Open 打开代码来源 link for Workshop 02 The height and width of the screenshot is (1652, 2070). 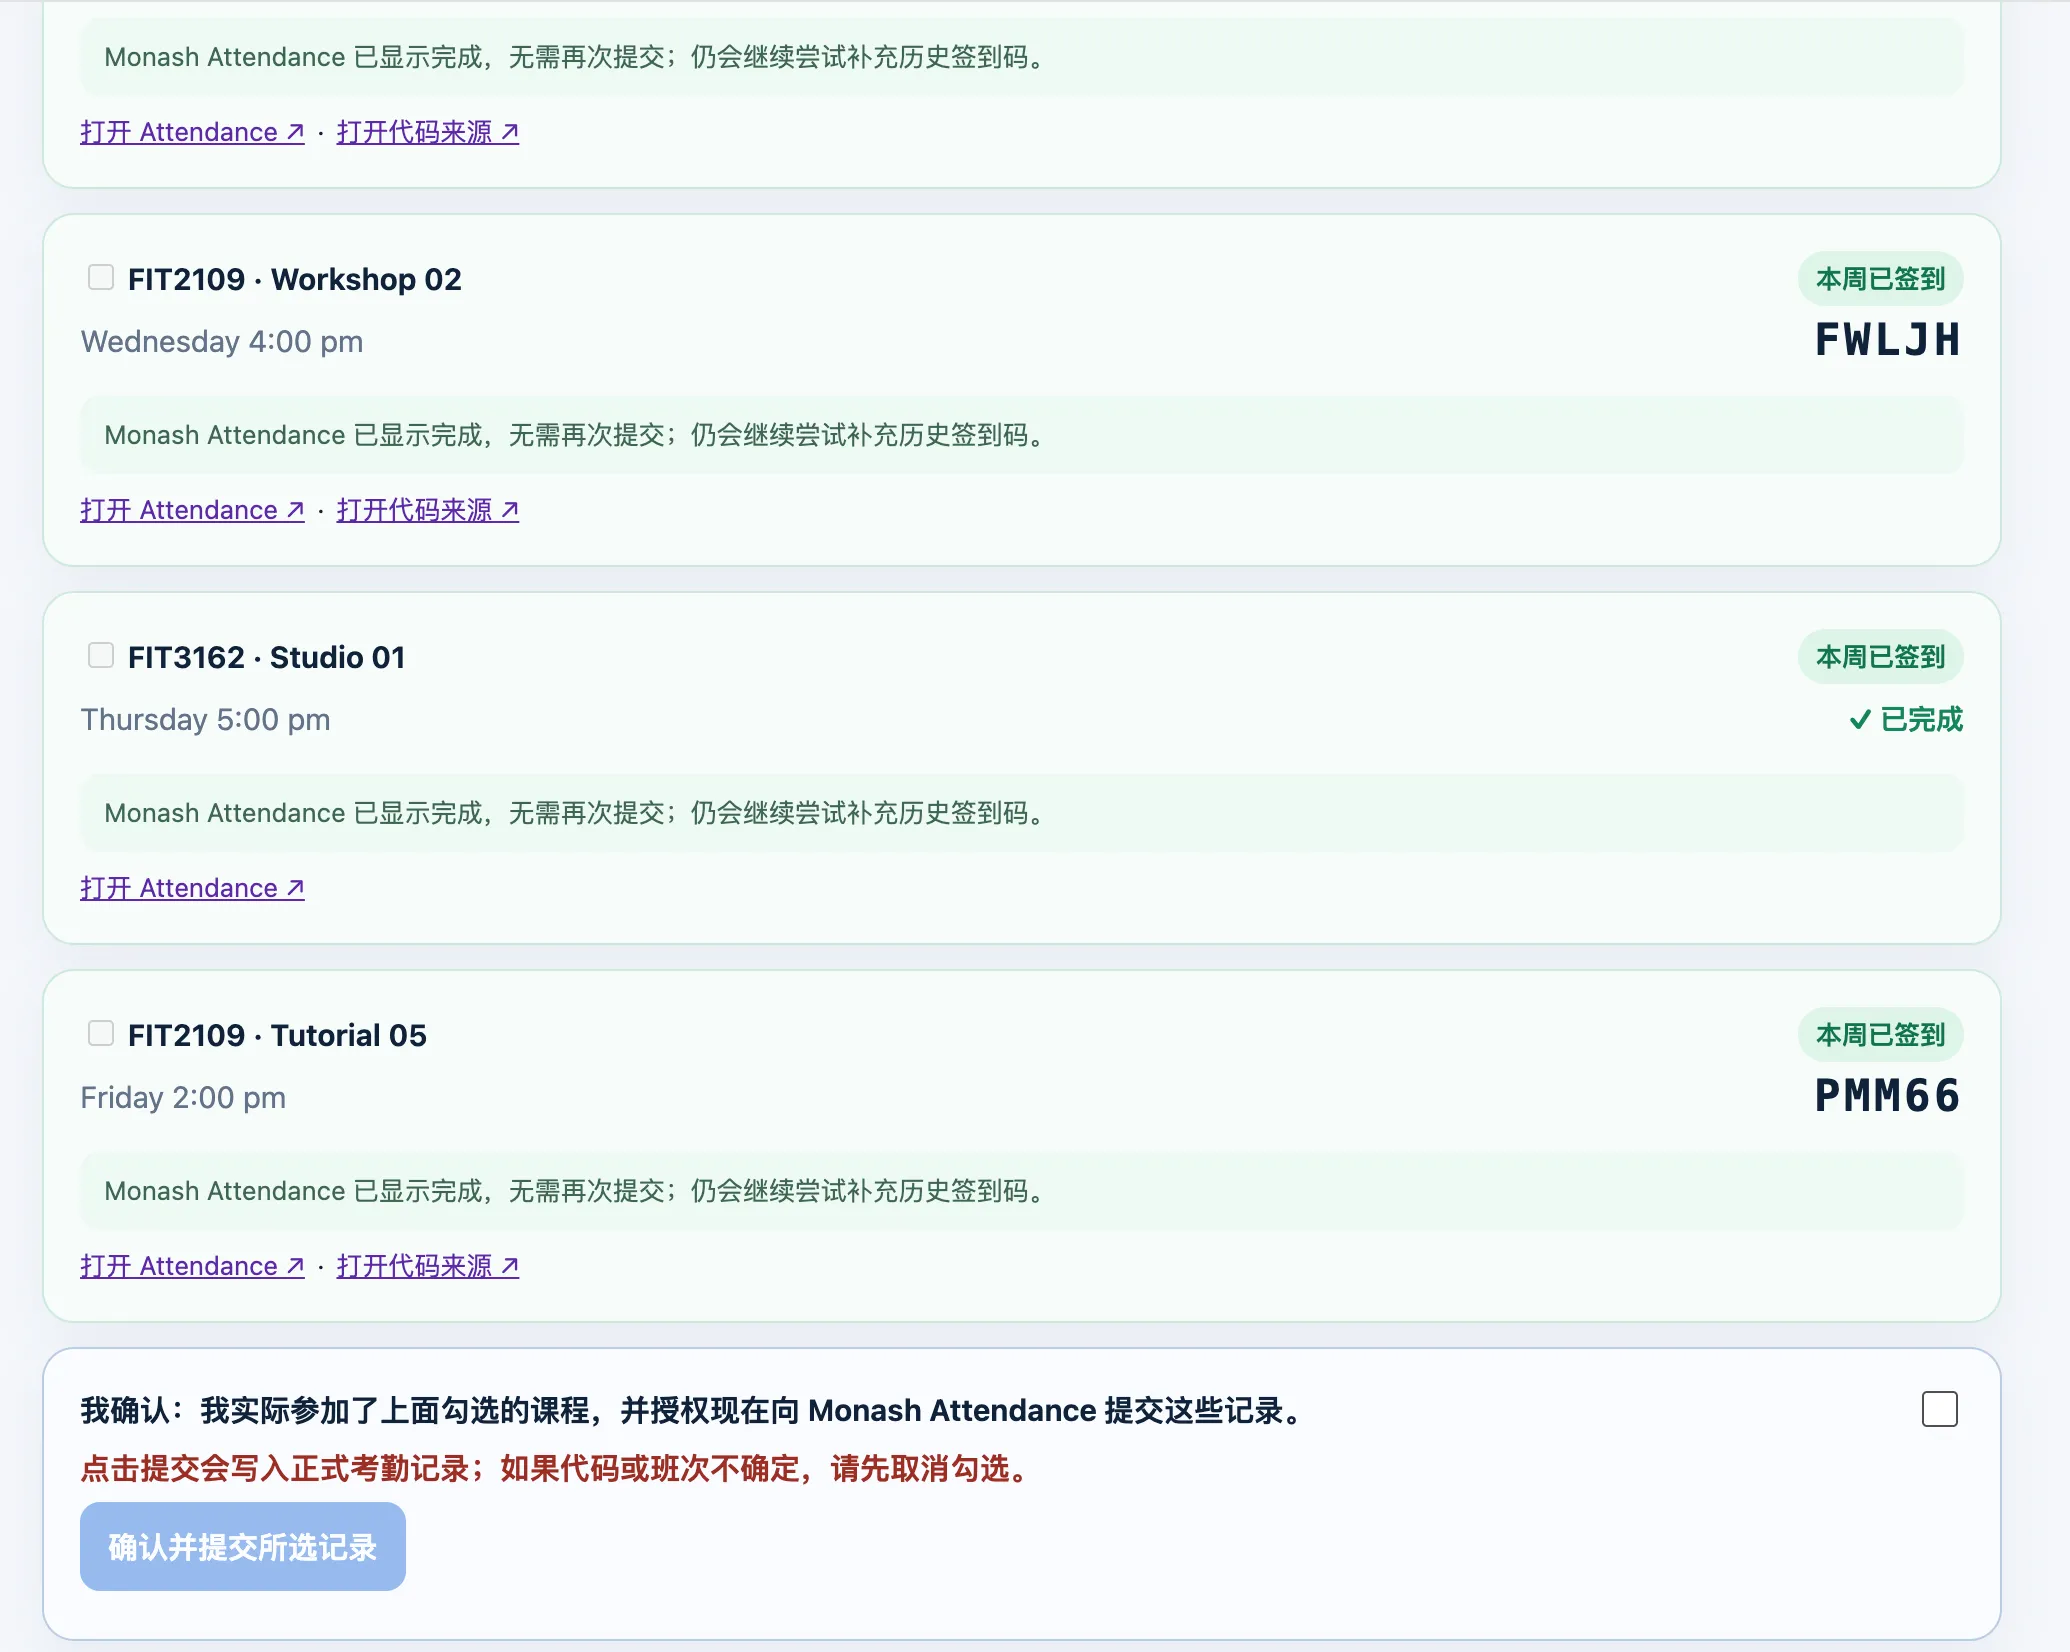(x=428, y=510)
